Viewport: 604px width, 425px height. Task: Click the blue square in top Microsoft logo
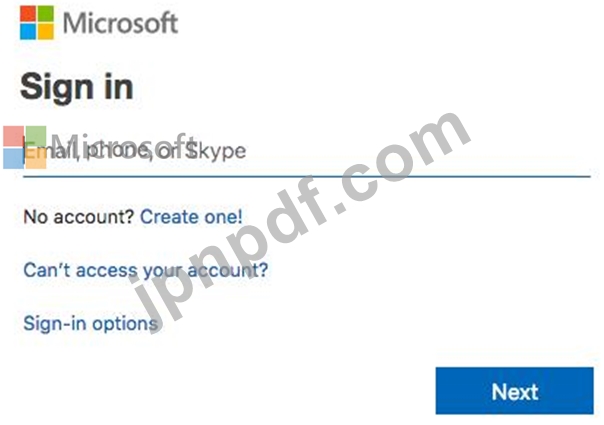(x=28, y=32)
